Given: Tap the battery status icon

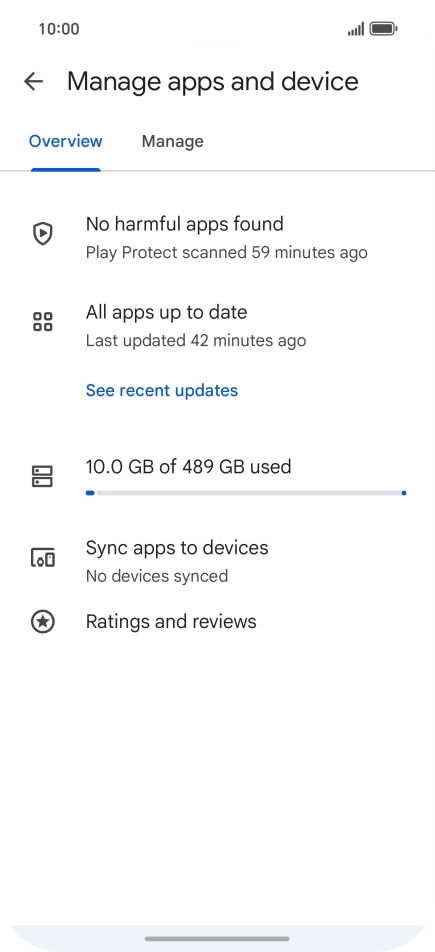Looking at the screenshot, I should 383,29.
